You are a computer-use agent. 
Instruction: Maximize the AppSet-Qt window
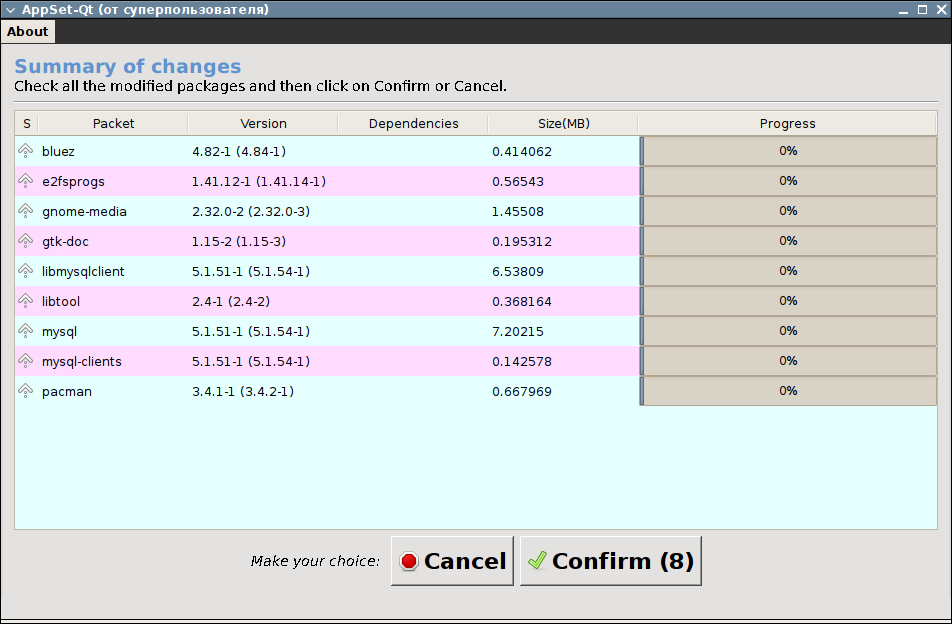coord(922,10)
